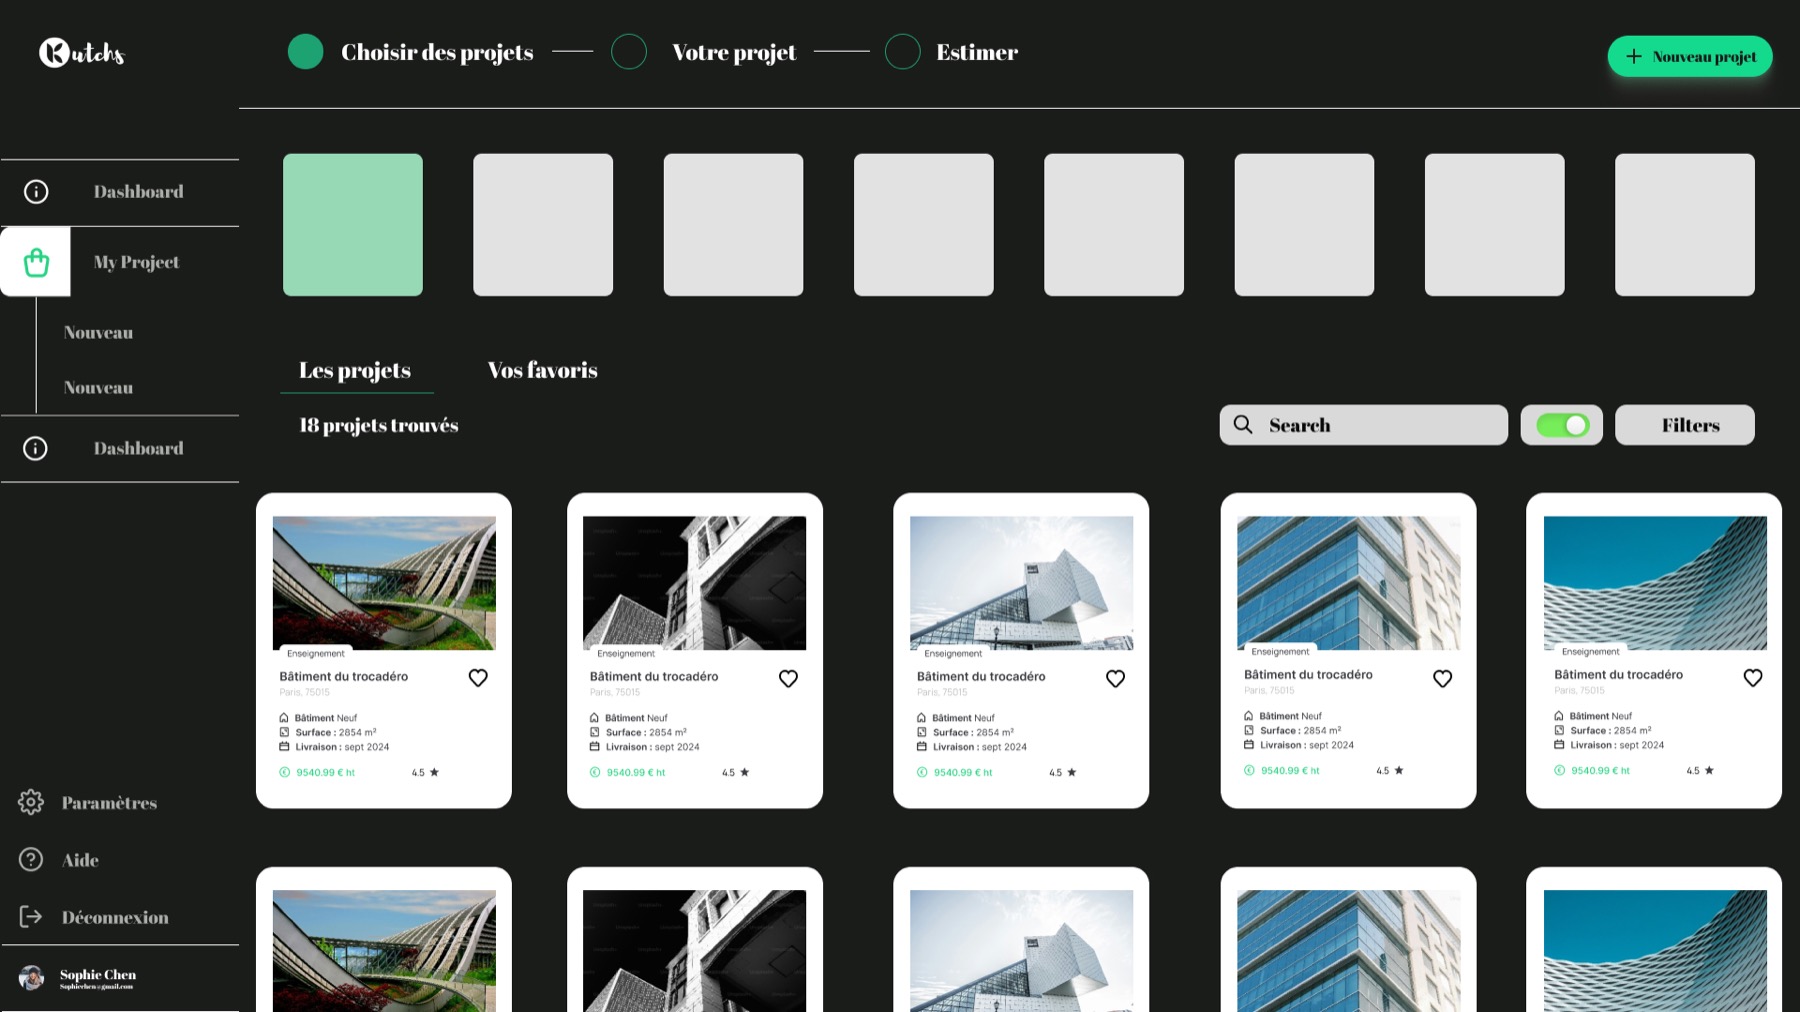This screenshot has width=1800, height=1012.
Task: Click the shopping bag icon for My Project
Action: click(x=36, y=262)
